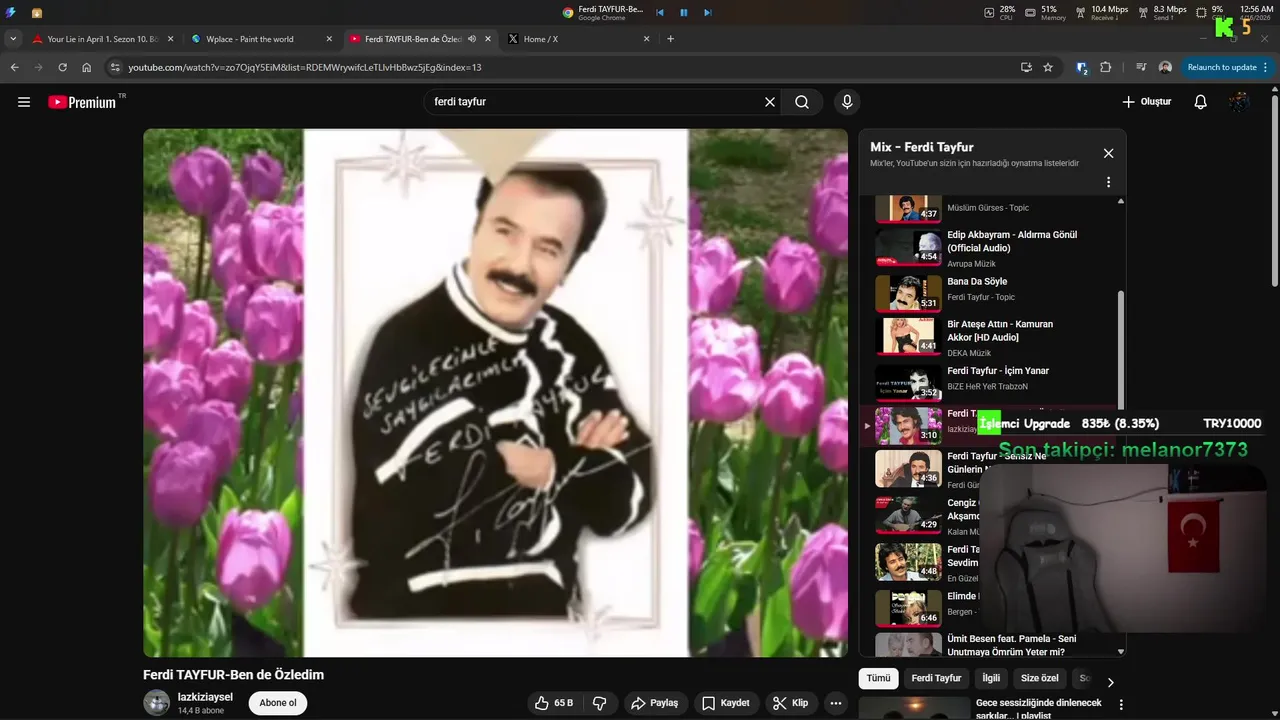Create a clip with Klip
This screenshot has height=720, width=1280.
[791, 703]
